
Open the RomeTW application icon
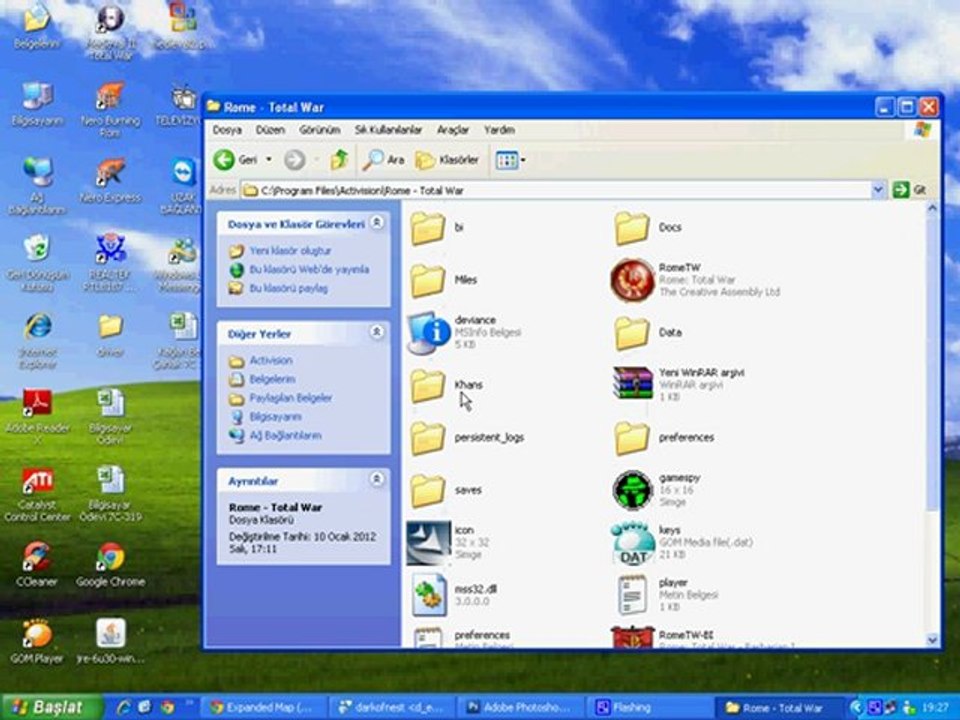pyautogui.click(x=632, y=280)
